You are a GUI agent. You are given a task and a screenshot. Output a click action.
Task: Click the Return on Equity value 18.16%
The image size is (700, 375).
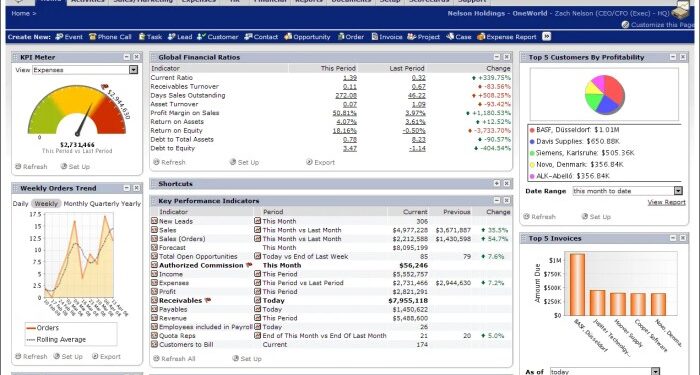(345, 130)
